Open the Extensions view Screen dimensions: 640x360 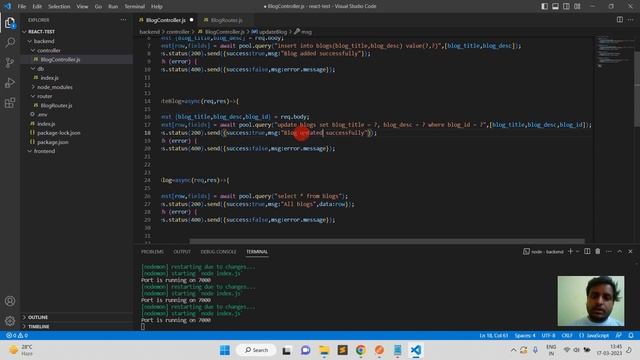[x=10, y=102]
